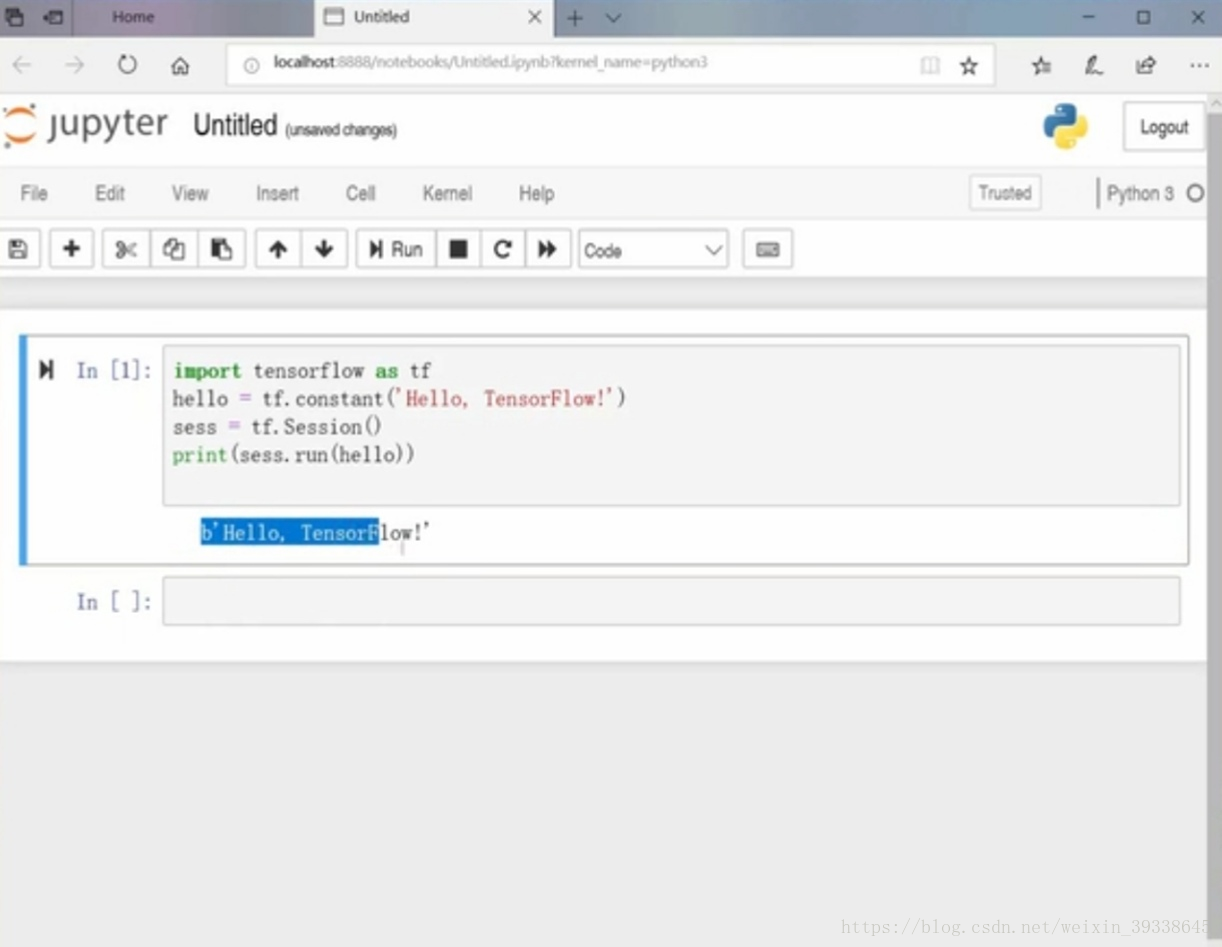Show site information icon in address bar
This screenshot has width=1222, height=947.
point(252,65)
